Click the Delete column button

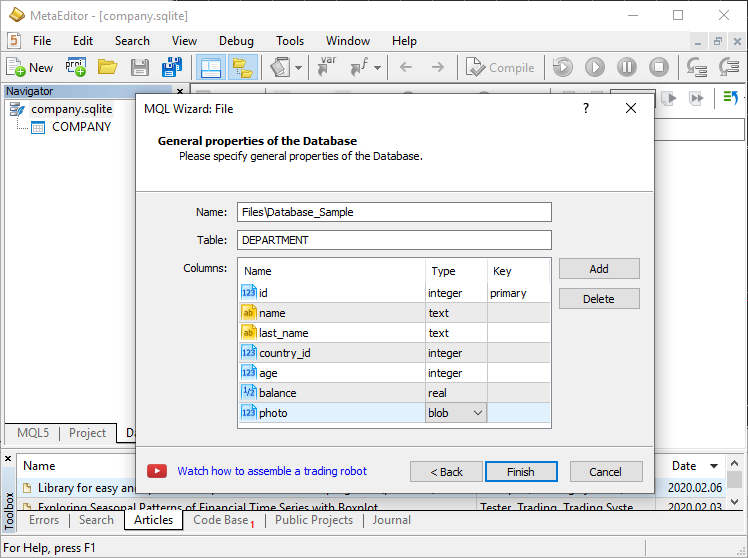599,299
